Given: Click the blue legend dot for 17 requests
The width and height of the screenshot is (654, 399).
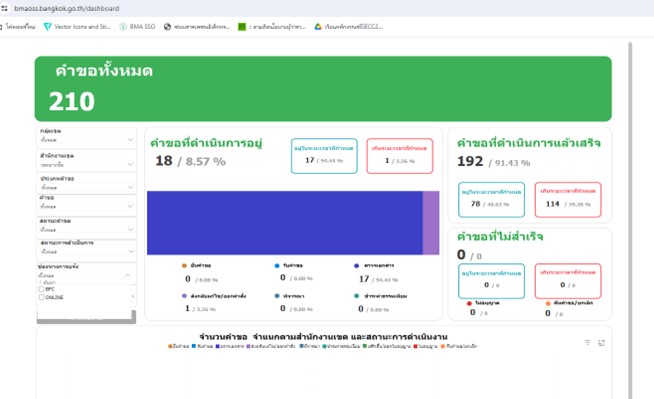Looking at the screenshot, I should pos(356,266).
